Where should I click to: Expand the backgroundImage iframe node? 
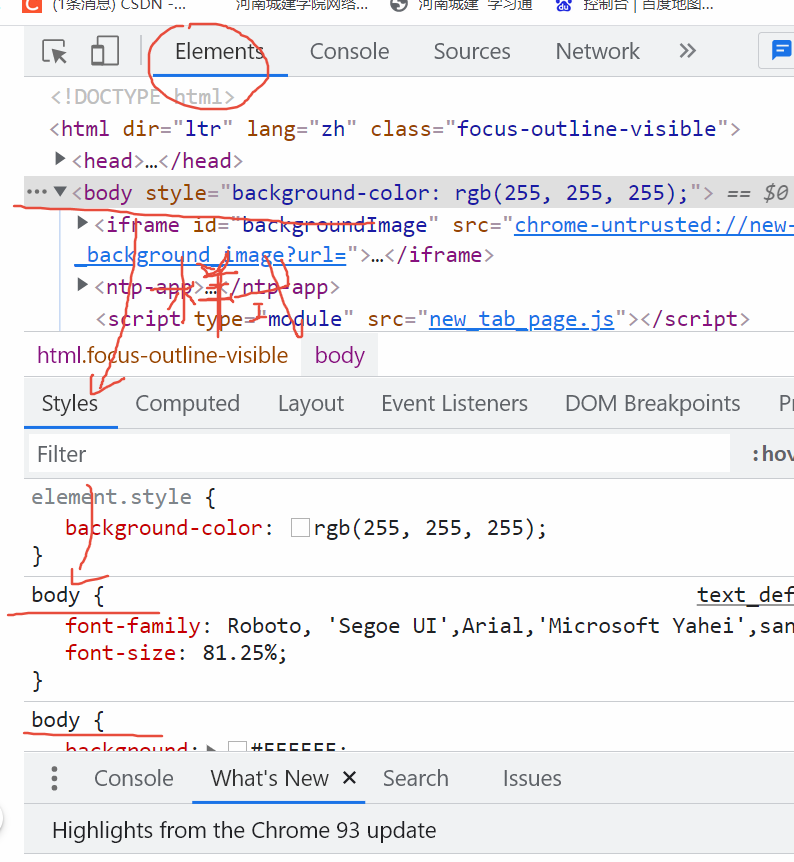(x=82, y=223)
